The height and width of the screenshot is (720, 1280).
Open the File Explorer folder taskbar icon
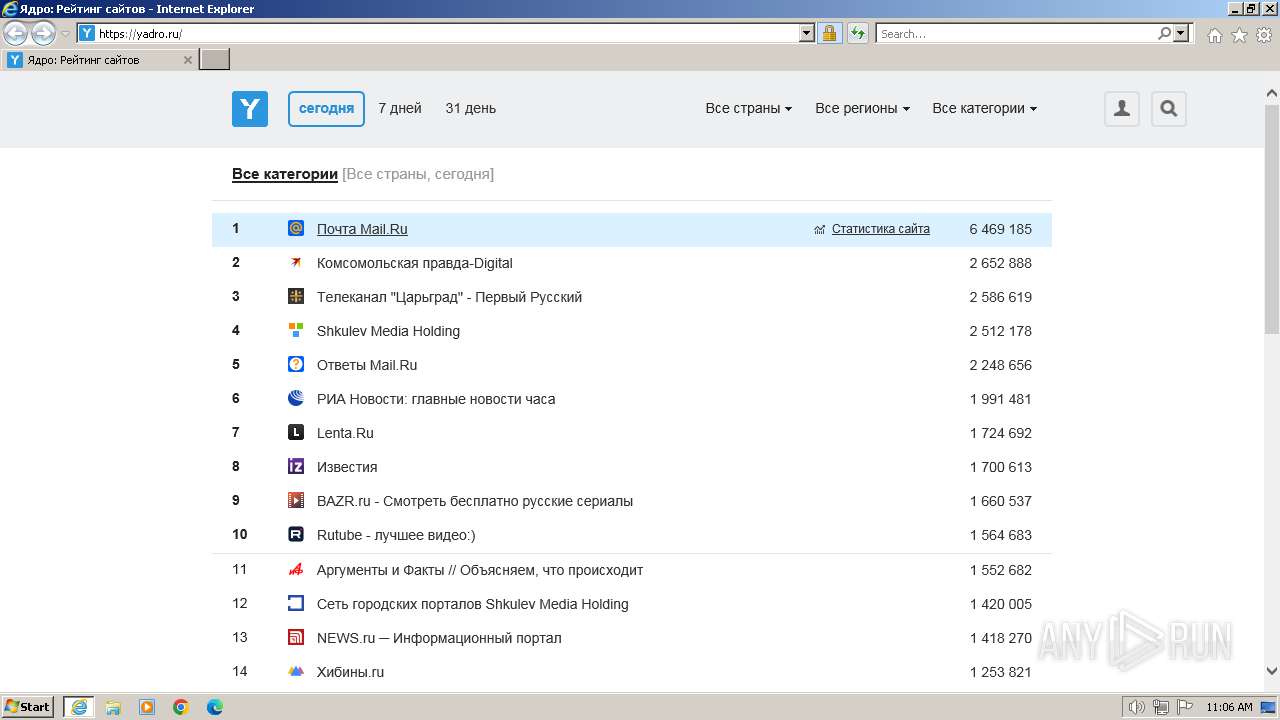pos(113,707)
